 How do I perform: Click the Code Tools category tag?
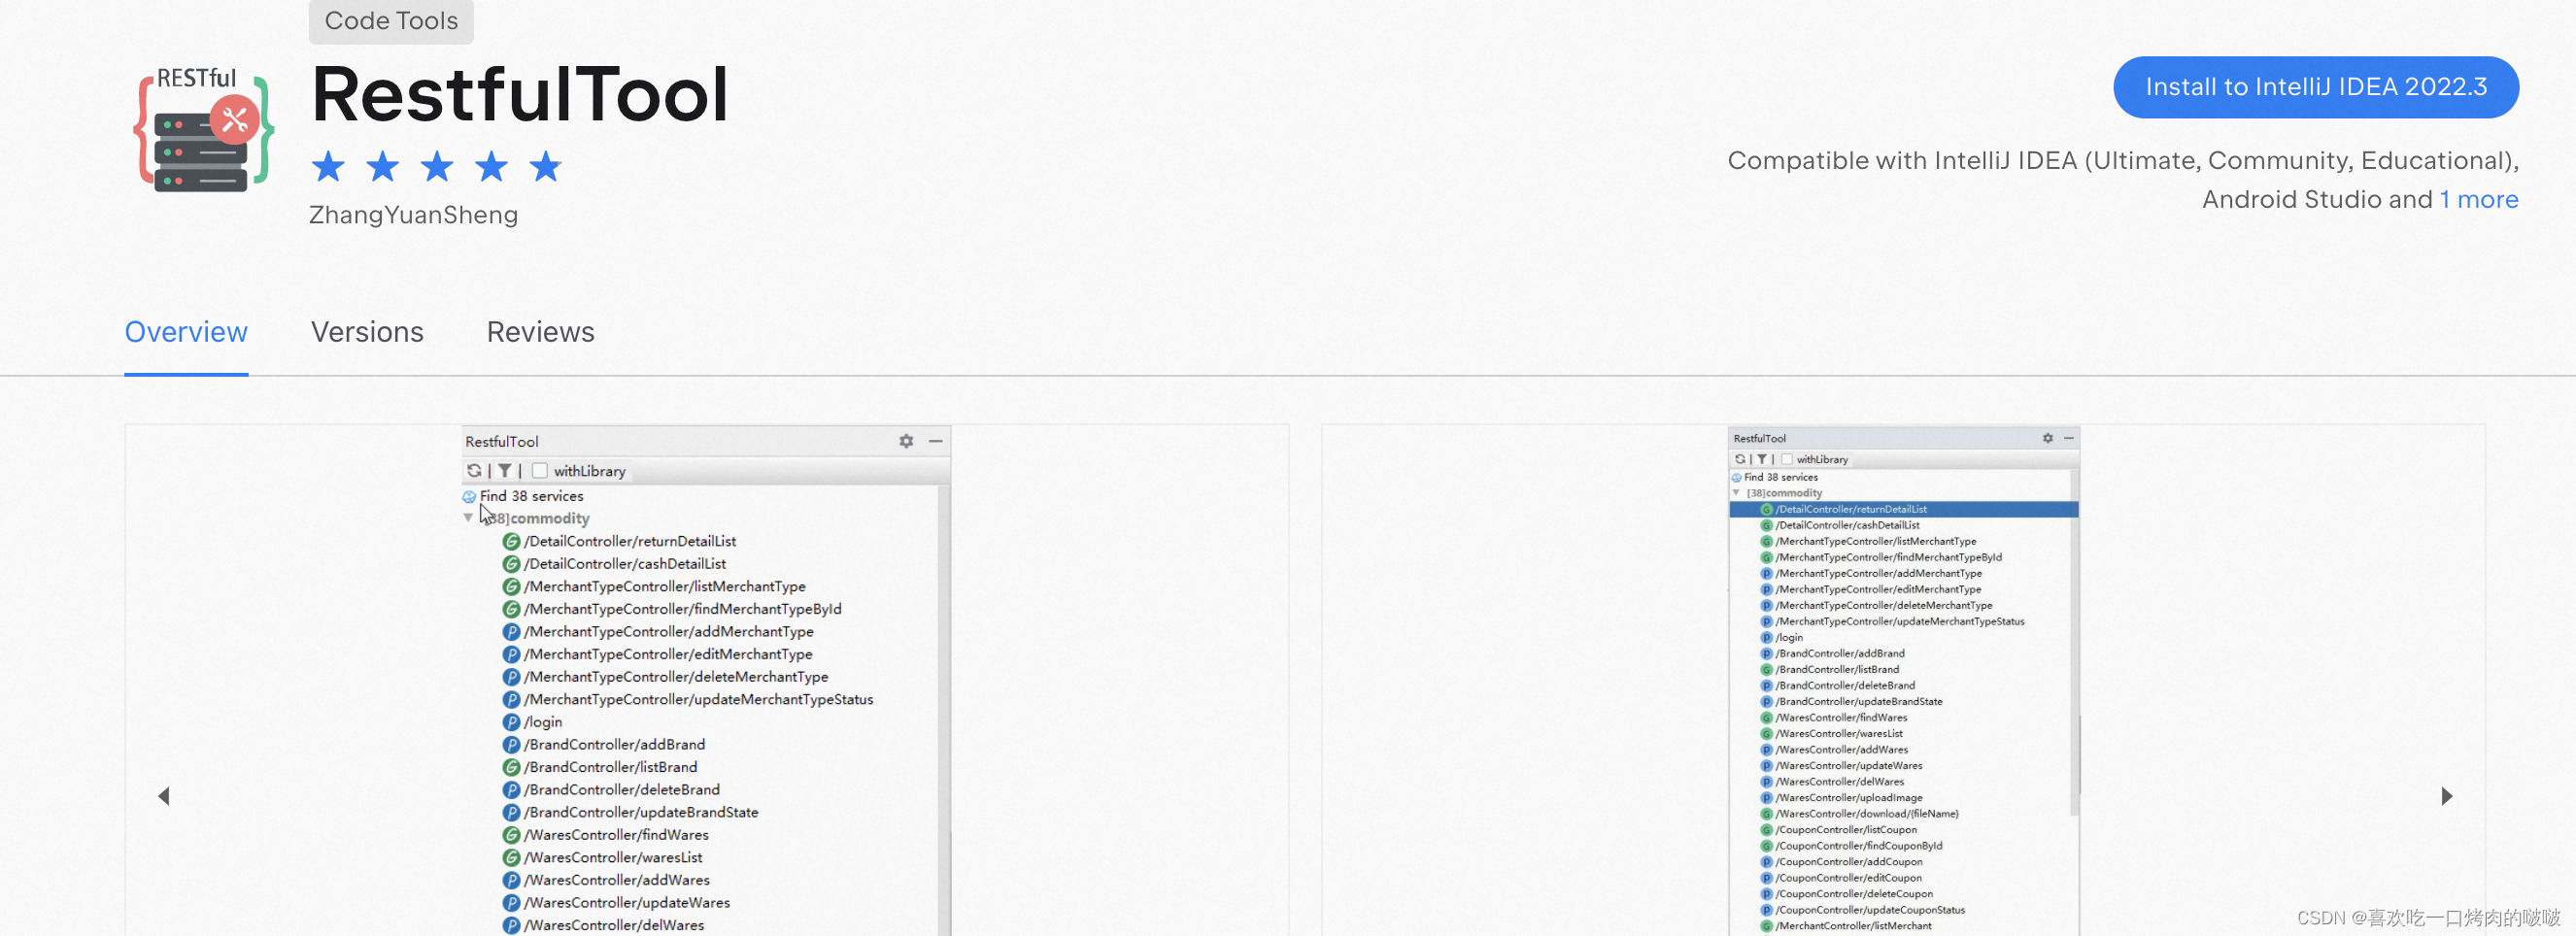[x=391, y=20]
